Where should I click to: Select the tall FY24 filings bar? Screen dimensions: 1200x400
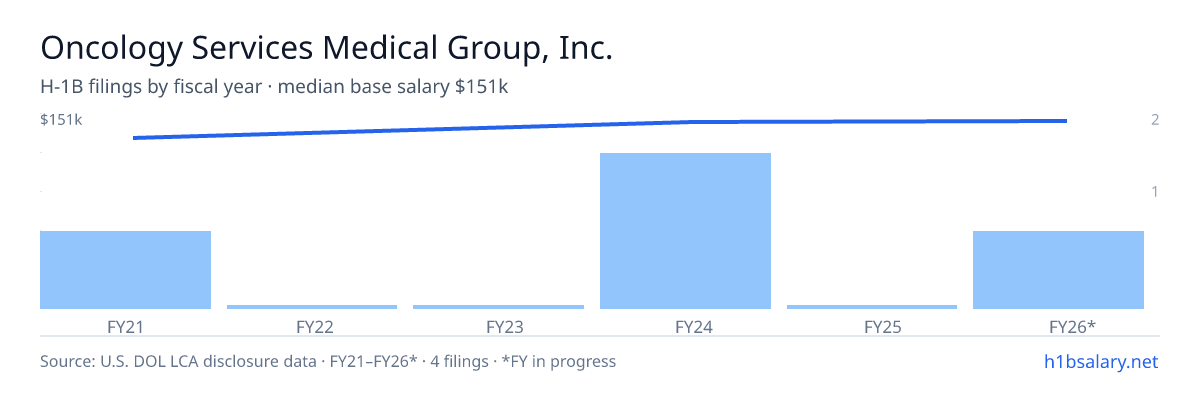(x=685, y=231)
